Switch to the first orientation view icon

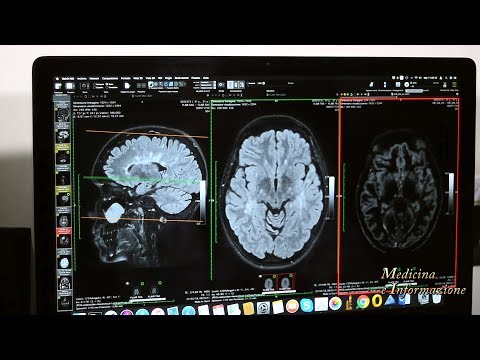click(230, 85)
